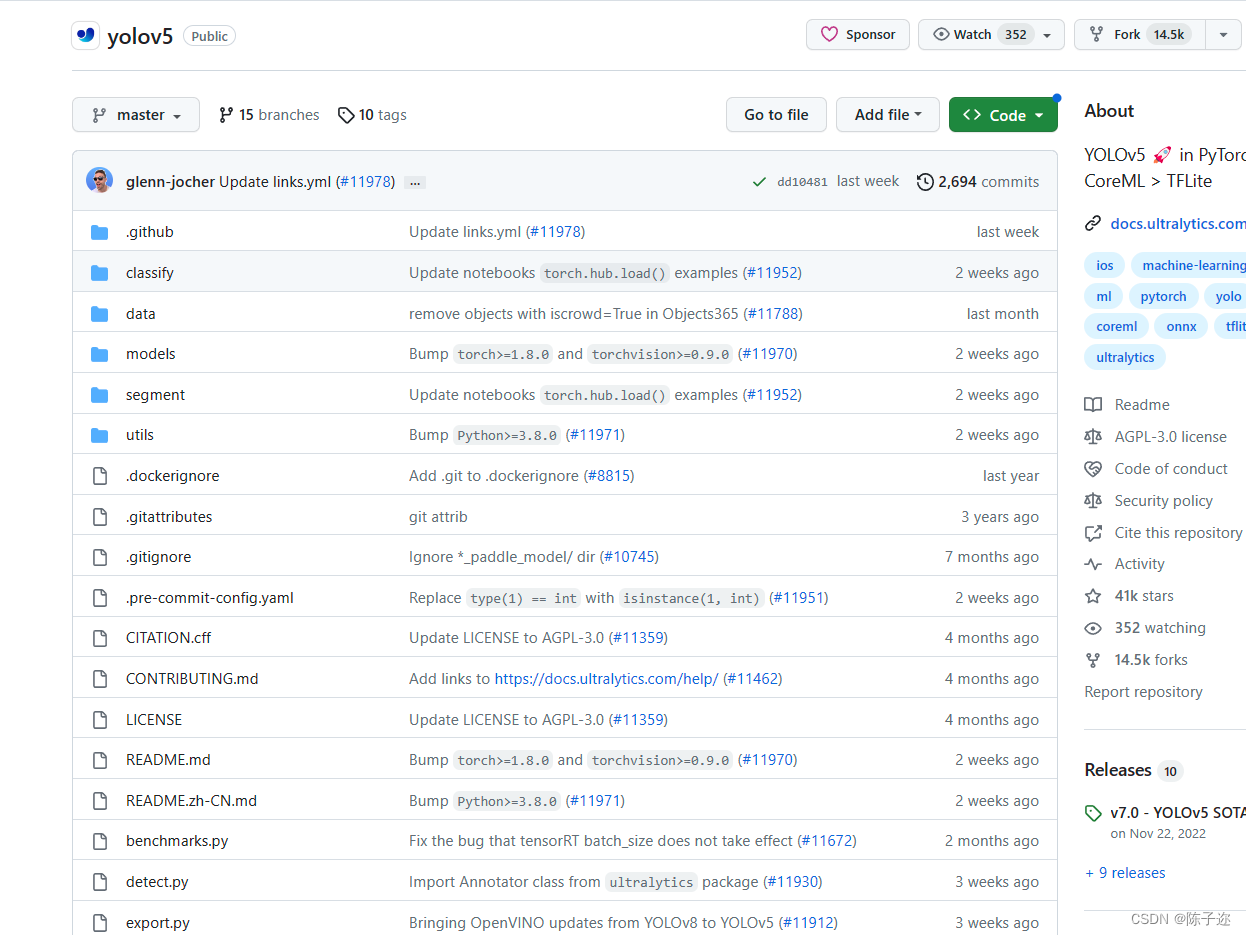Open the docs.ultralytics.com link
The image size is (1246, 935).
click(1178, 224)
